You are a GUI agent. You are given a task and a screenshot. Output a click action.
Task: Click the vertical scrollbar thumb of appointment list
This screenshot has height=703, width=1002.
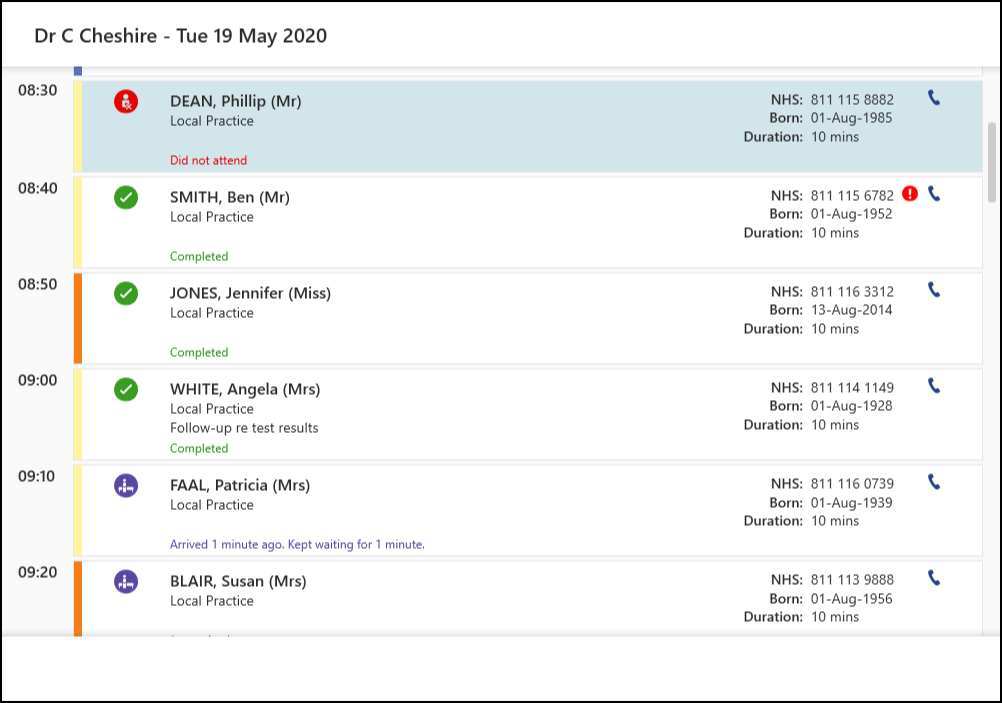(991, 162)
